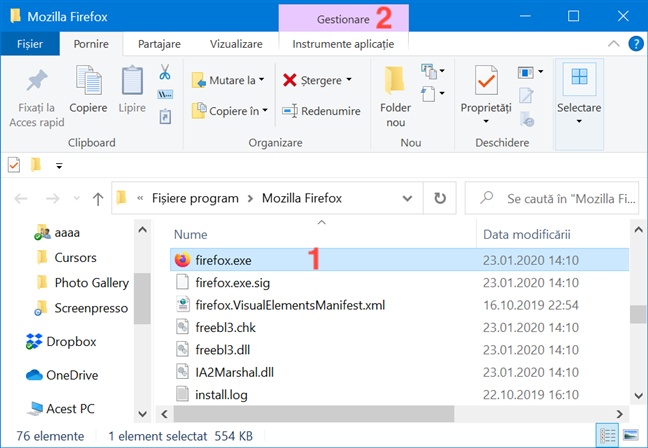Select firefox.VisualElementsManifest.xml file
The width and height of the screenshot is (648, 448).
tap(399, 305)
